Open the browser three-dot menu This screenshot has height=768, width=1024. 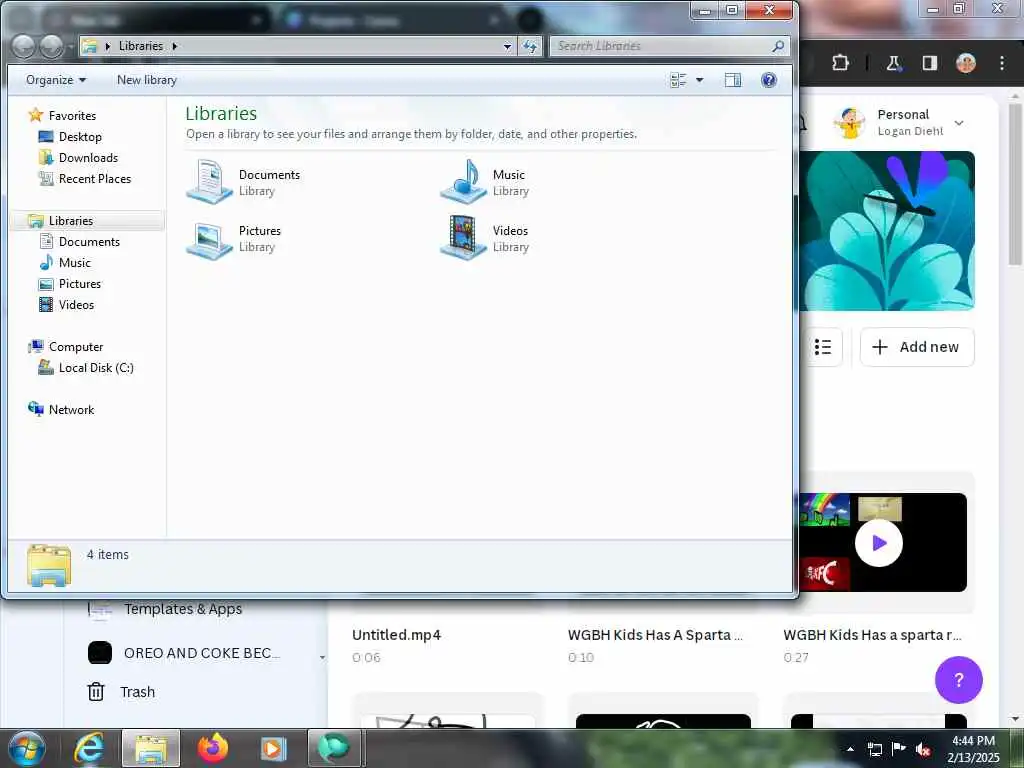coord(1002,63)
